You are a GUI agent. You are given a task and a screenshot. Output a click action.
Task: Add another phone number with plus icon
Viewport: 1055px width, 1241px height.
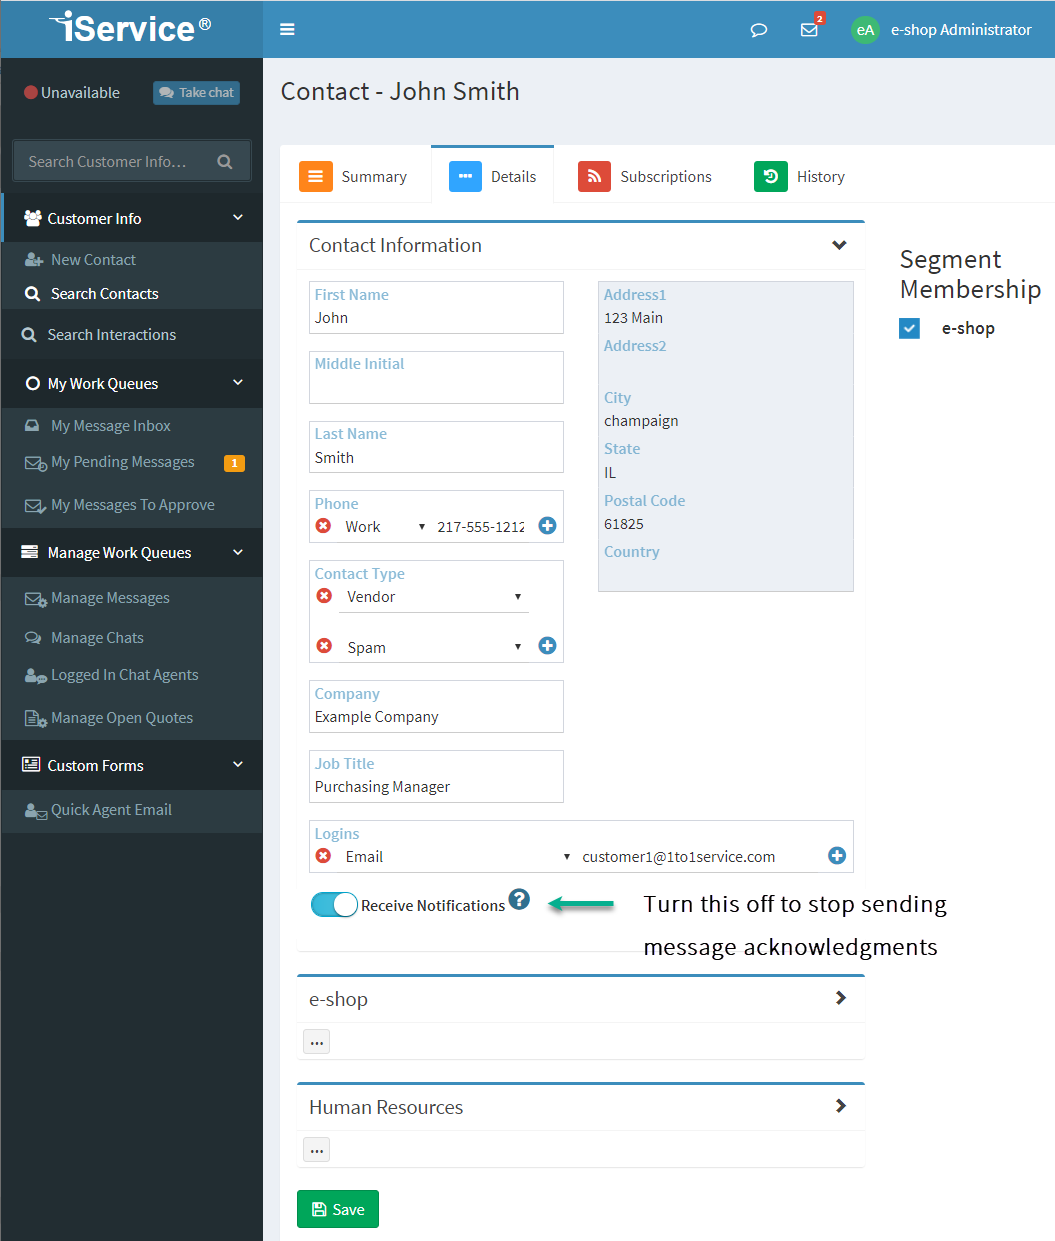point(547,526)
